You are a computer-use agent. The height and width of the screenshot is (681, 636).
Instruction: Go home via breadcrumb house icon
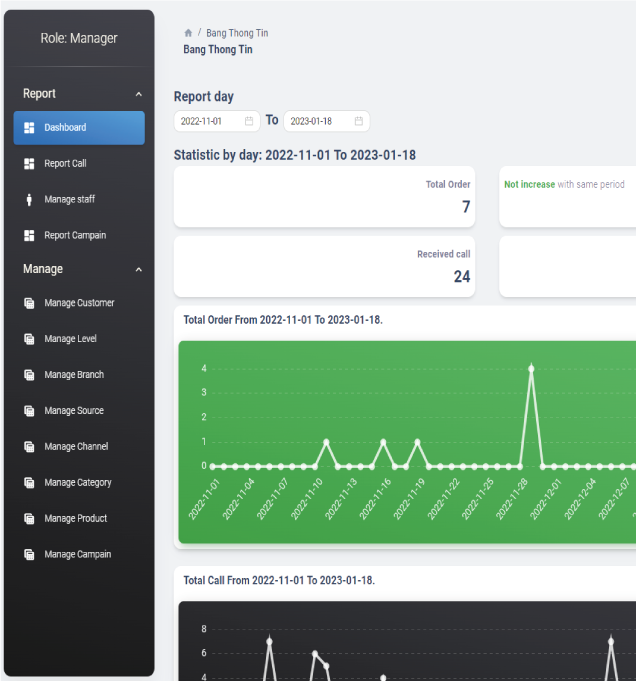188,33
